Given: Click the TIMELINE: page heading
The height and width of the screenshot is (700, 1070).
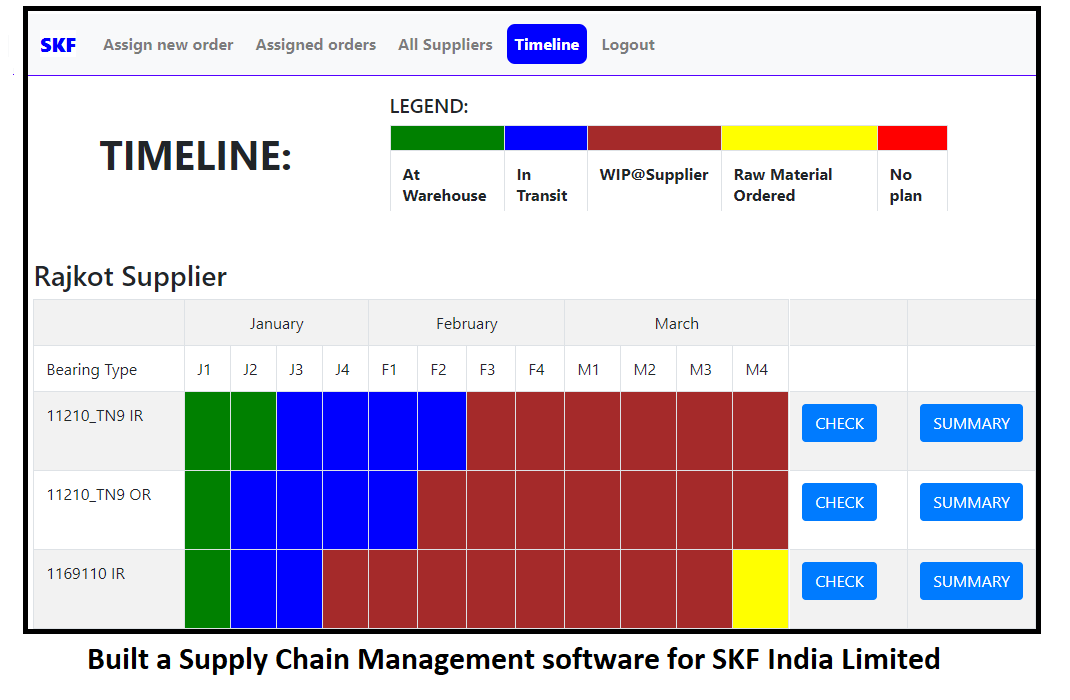Looking at the screenshot, I should 196,155.
